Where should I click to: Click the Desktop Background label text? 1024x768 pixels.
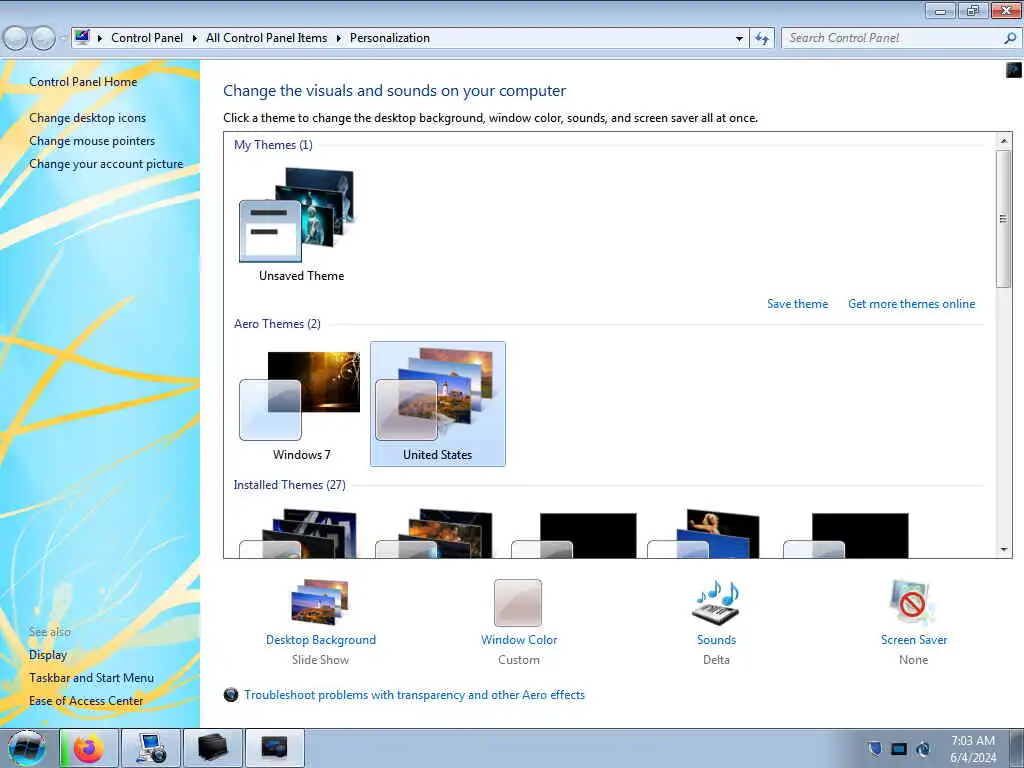coord(321,640)
